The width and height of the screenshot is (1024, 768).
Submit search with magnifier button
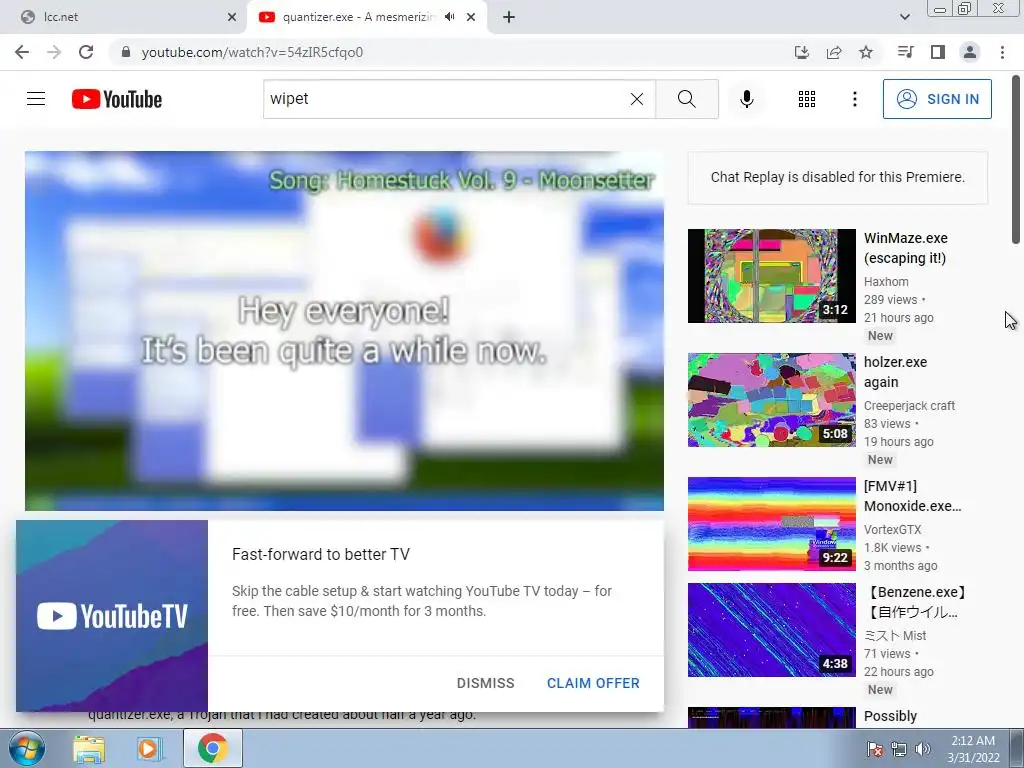point(687,99)
